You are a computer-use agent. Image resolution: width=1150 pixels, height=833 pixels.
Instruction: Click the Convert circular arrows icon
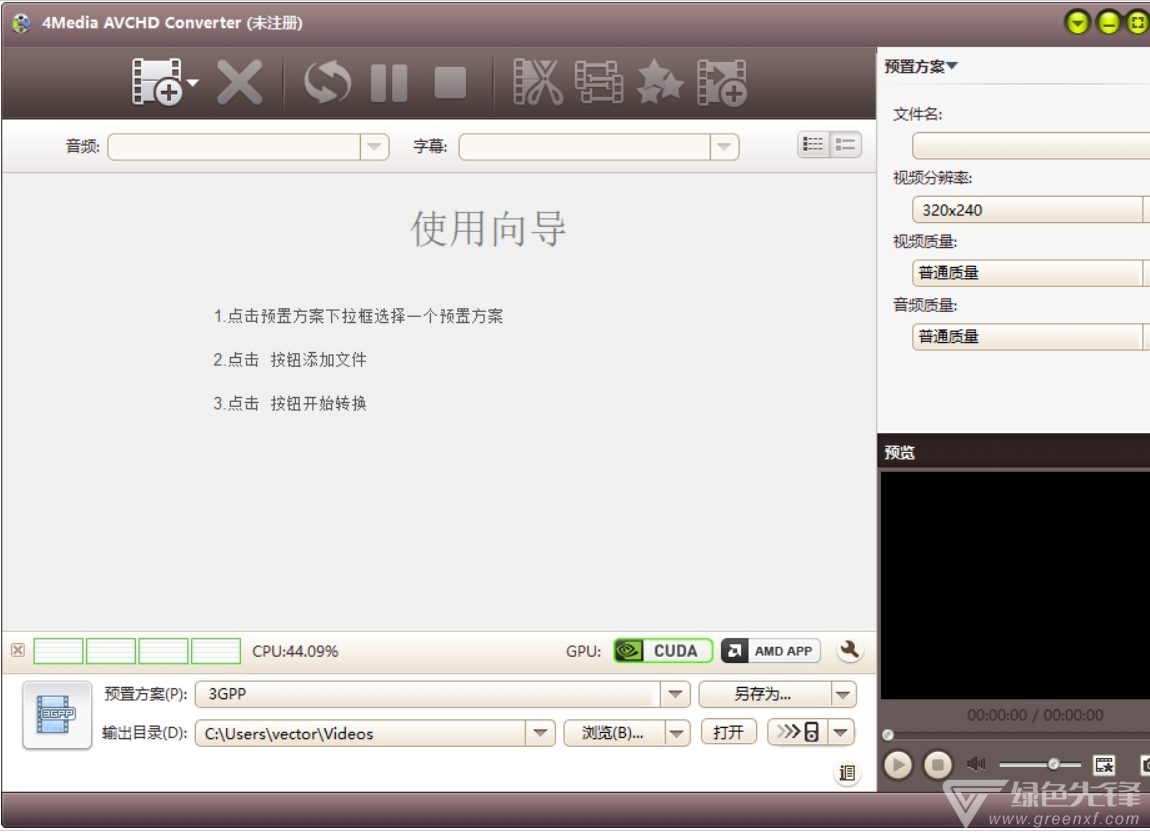click(x=327, y=82)
